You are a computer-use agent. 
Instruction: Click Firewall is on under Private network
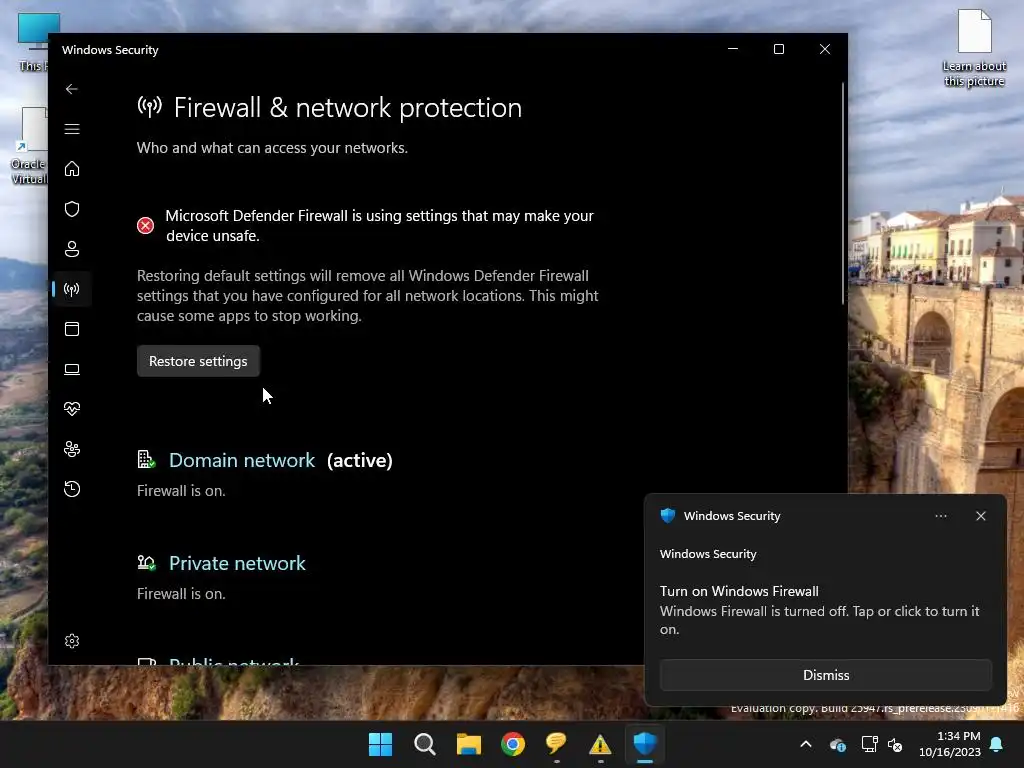point(181,594)
